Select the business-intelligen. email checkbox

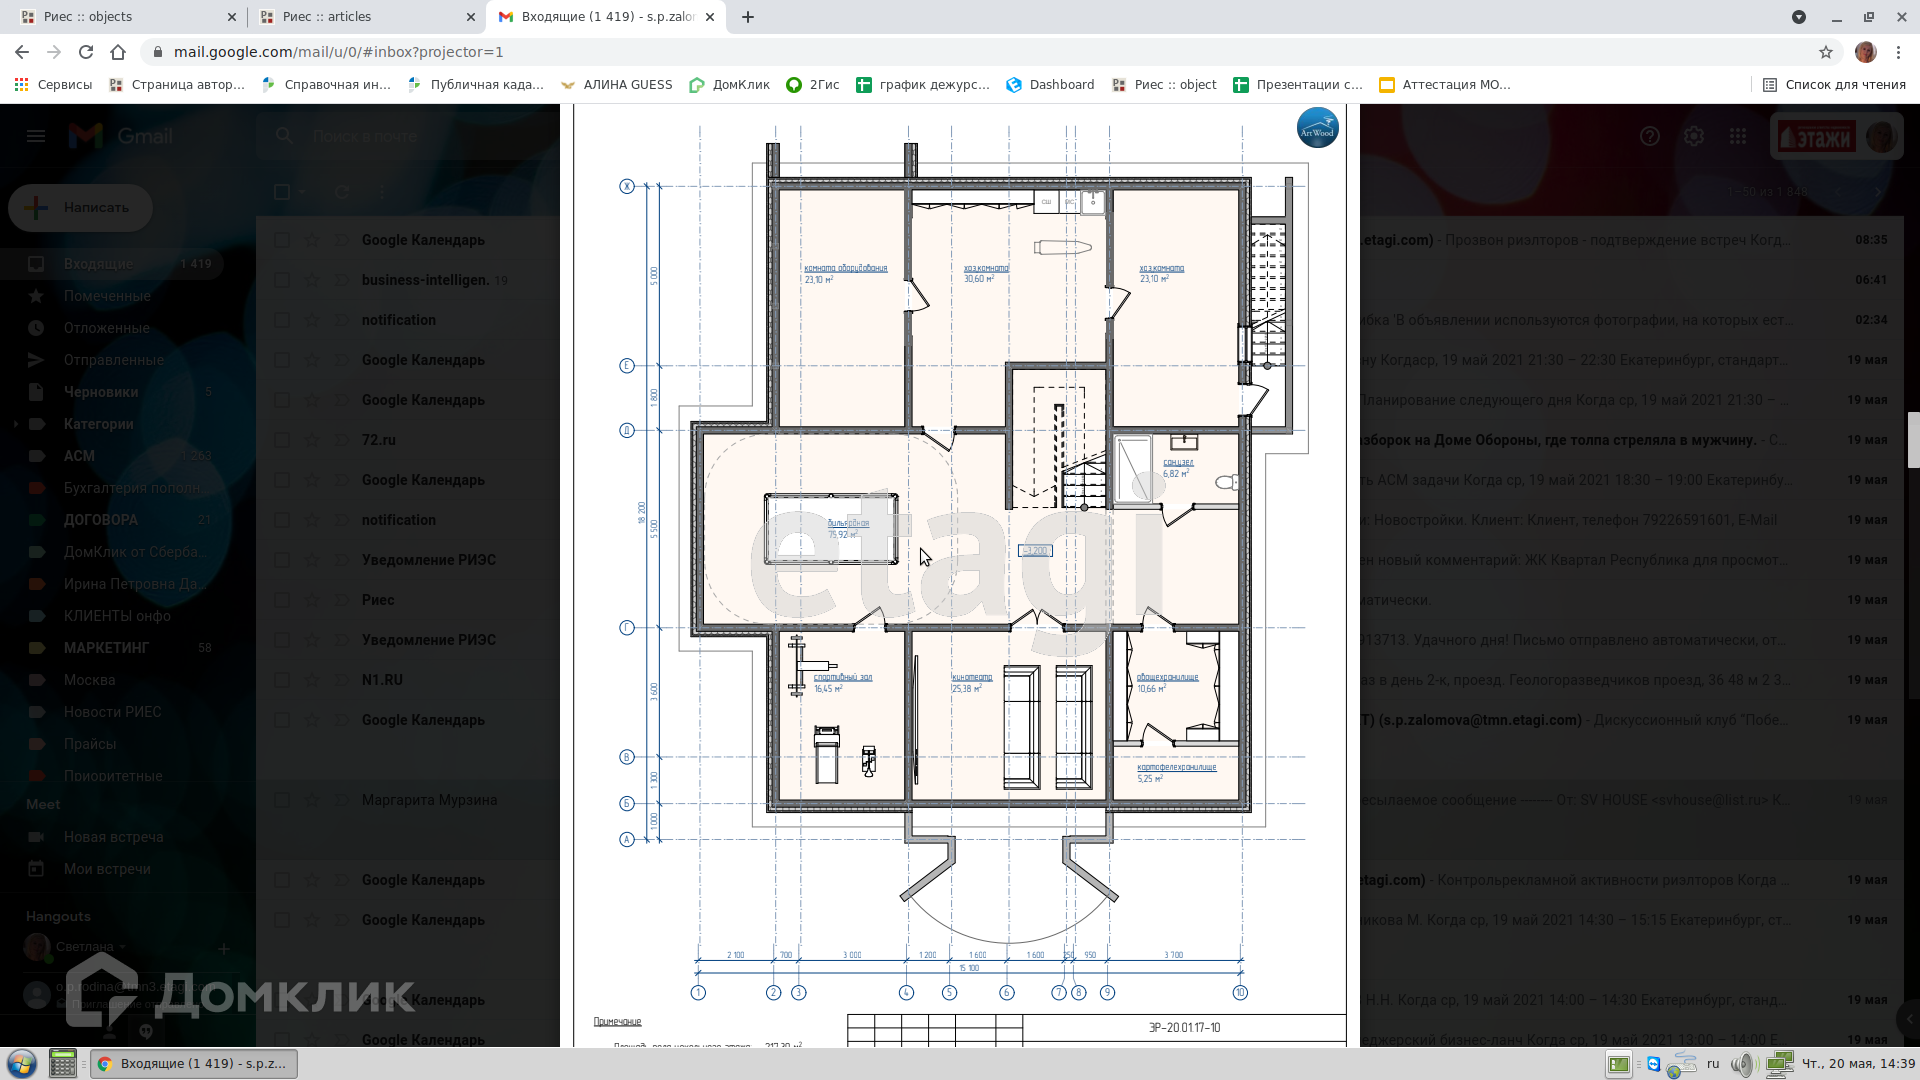[x=282, y=280]
